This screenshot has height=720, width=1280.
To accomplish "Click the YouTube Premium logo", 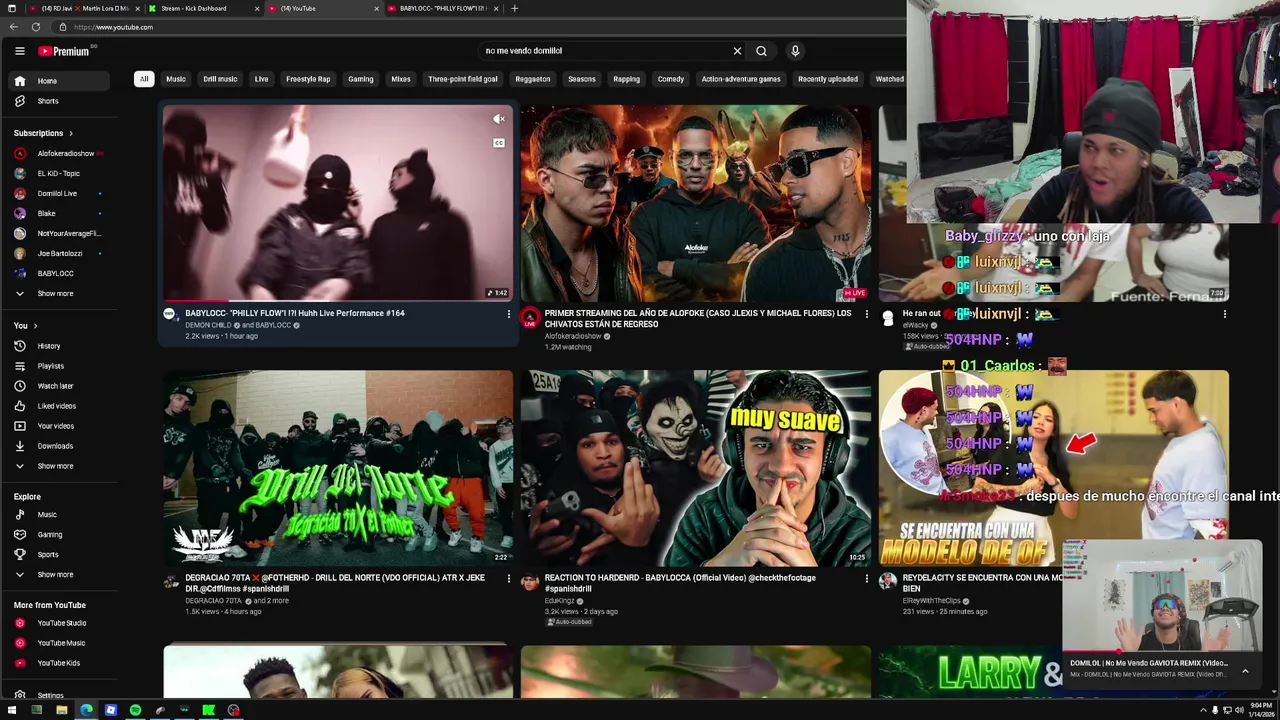I will point(66,51).
